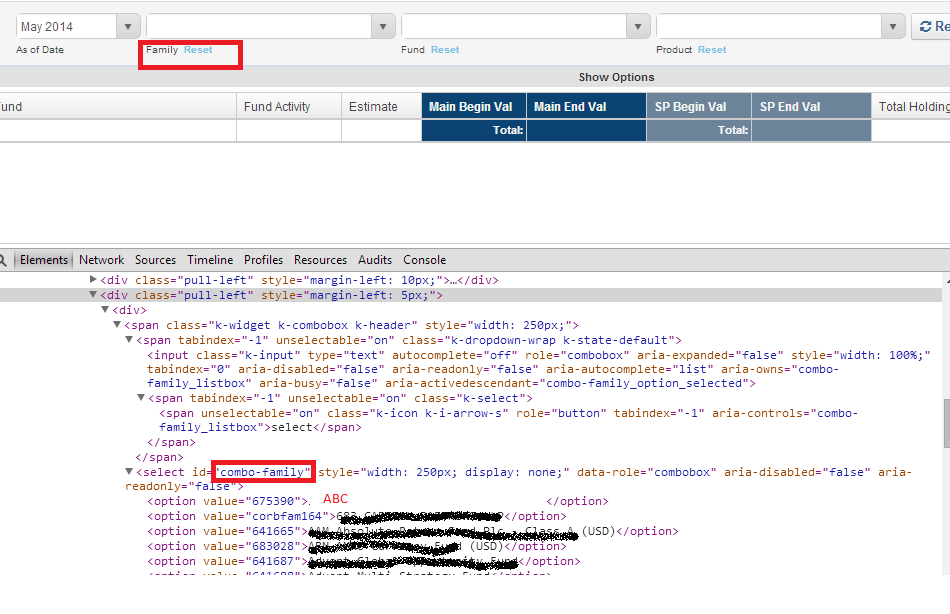This screenshot has height=614, width=950.
Task: Collapse the k-widget k-combobox span node
Action: [x=117, y=326]
